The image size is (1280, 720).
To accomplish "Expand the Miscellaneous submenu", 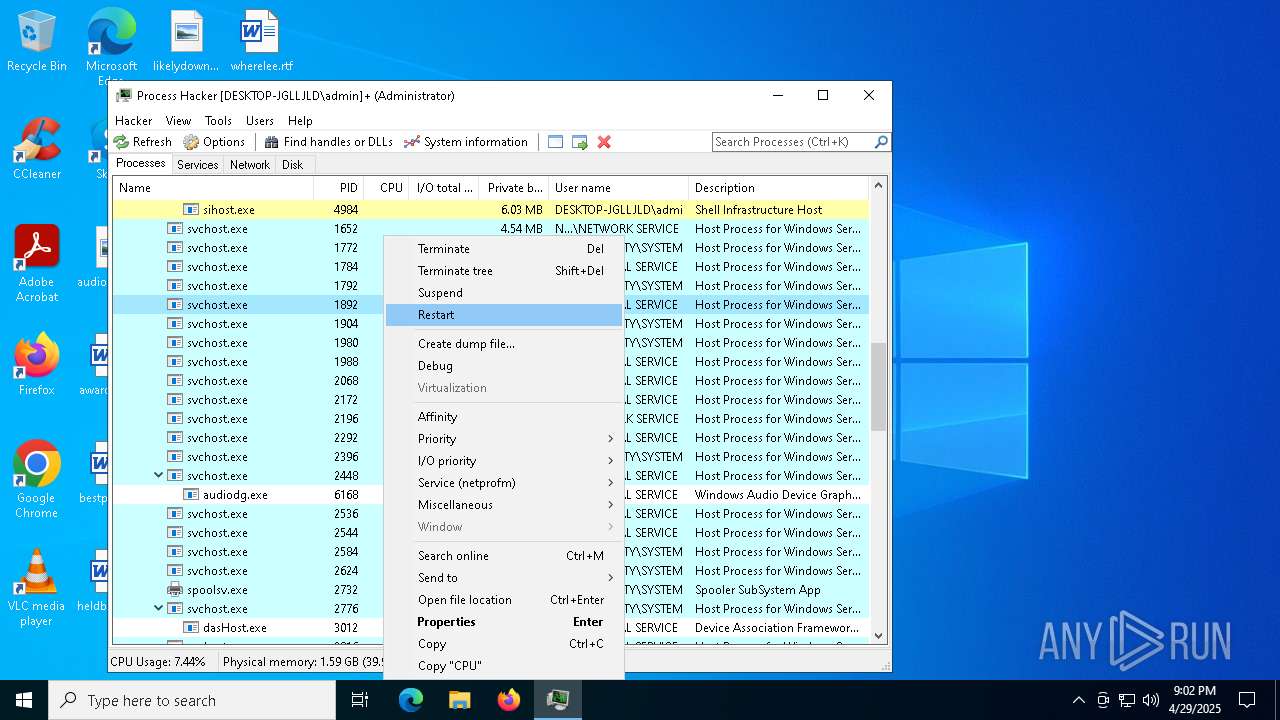I will tap(504, 505).
